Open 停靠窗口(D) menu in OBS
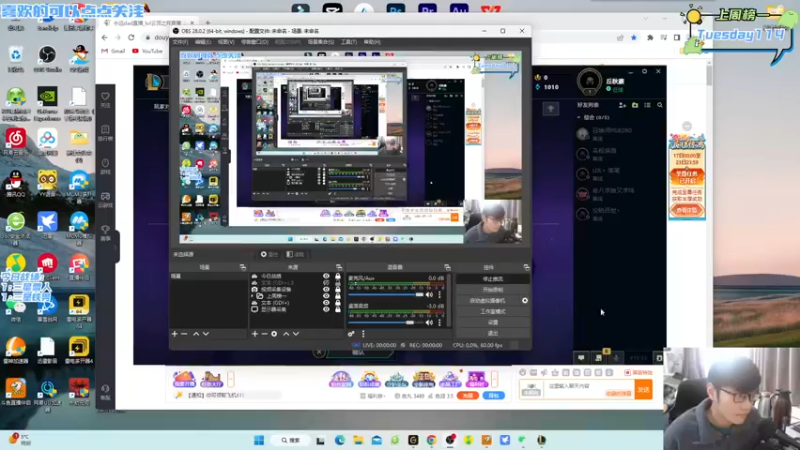The height and width of the screenshot is (450, 800). point(254,42)
